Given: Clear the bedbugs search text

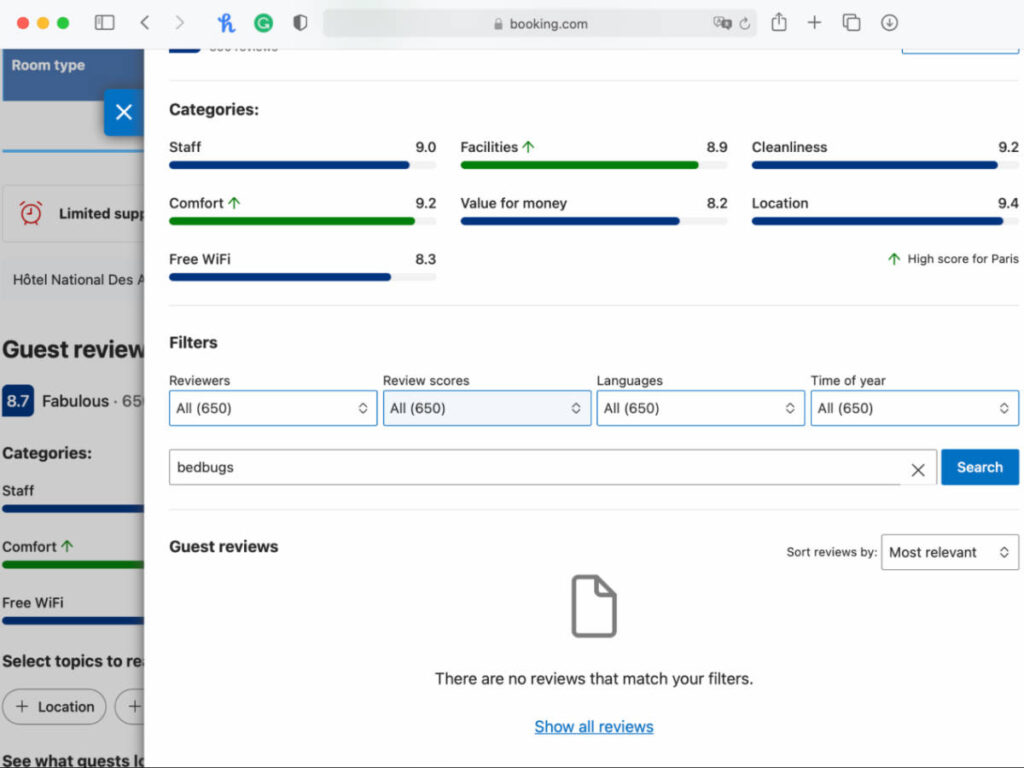Looking at the screenshot, I should (918, 470).
